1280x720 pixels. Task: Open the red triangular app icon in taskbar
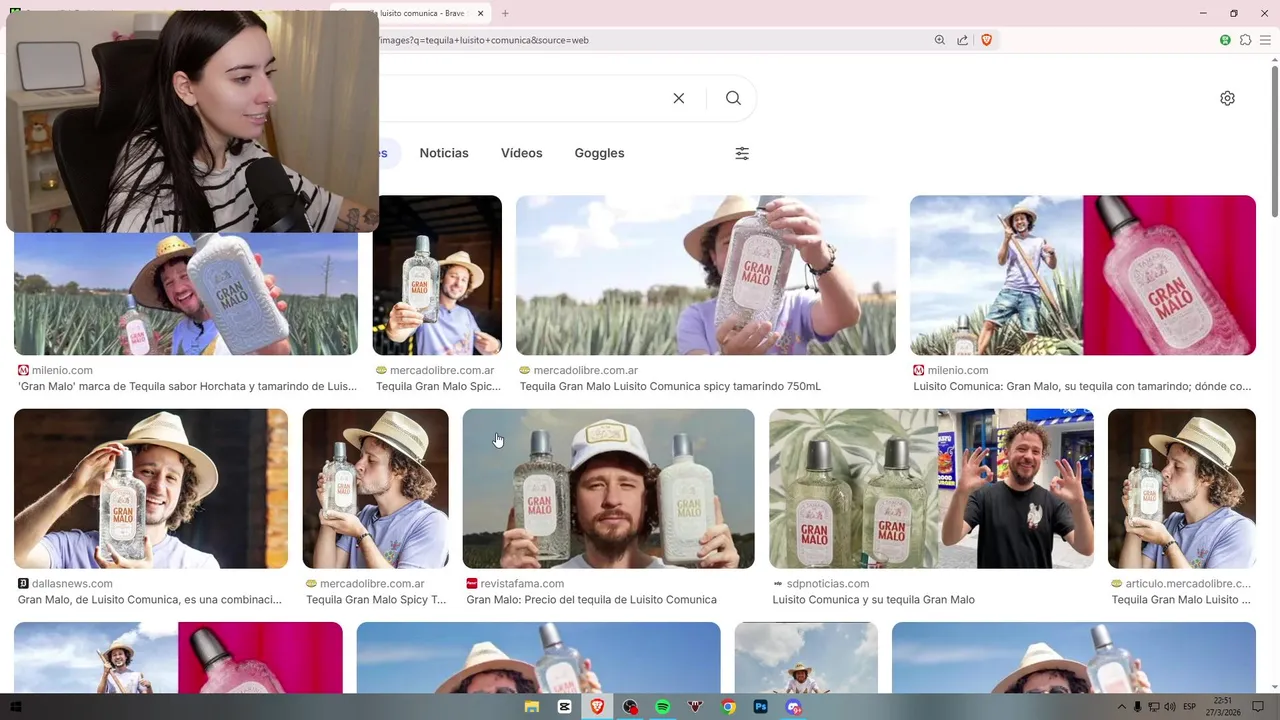point(696,707)
